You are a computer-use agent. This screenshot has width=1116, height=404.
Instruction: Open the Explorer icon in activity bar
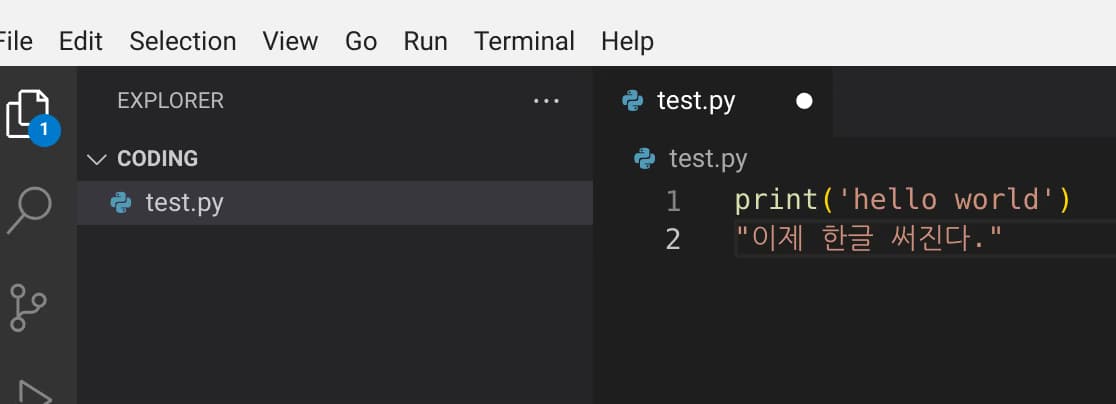[x=28, y=113]
